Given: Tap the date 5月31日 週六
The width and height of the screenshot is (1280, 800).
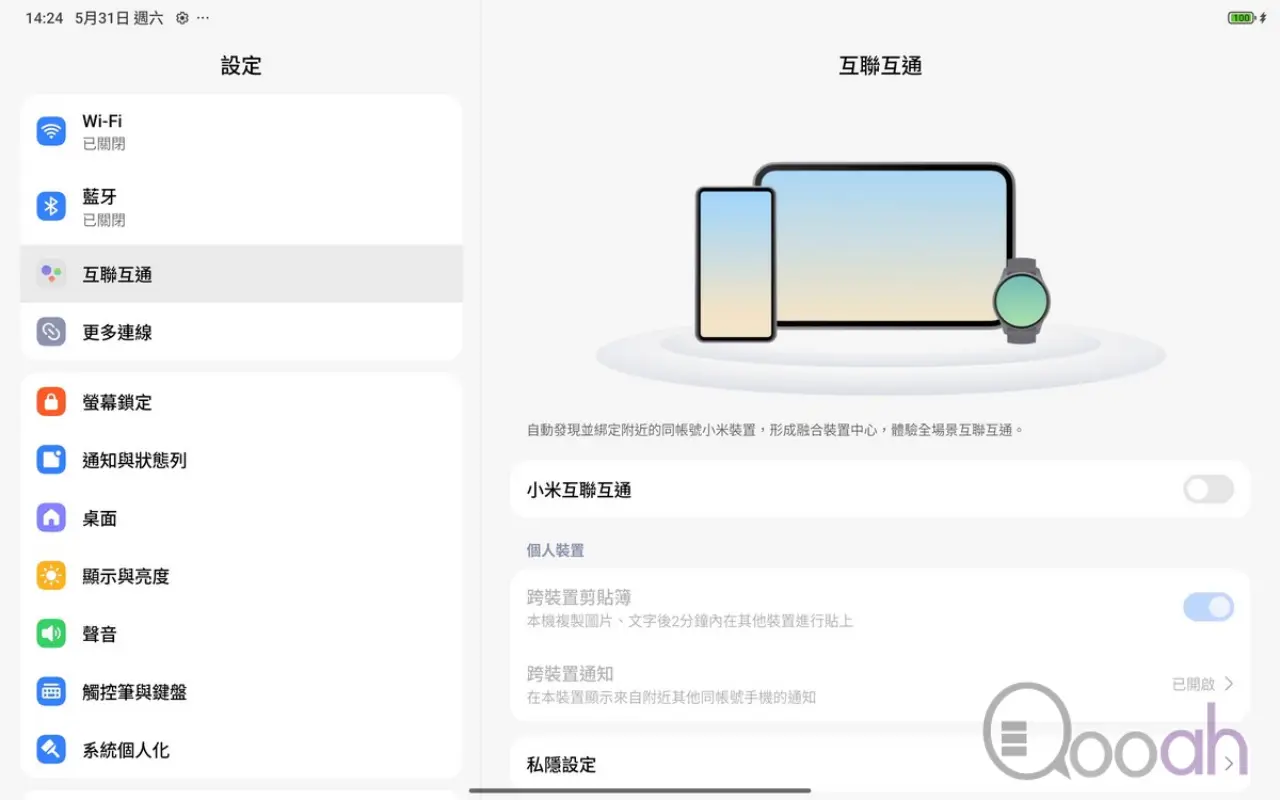Looking at the screenshot, I should [x=119, y=18].
